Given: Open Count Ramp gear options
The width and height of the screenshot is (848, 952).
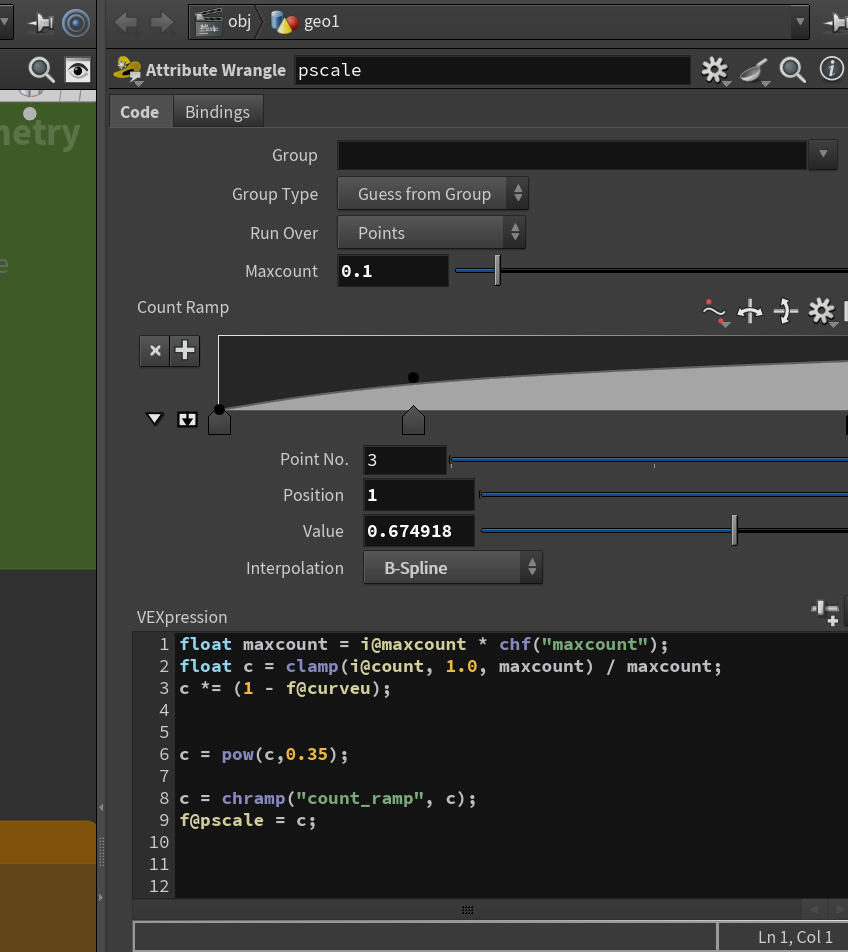Looking at the screenshot, I should click(821, 311).
